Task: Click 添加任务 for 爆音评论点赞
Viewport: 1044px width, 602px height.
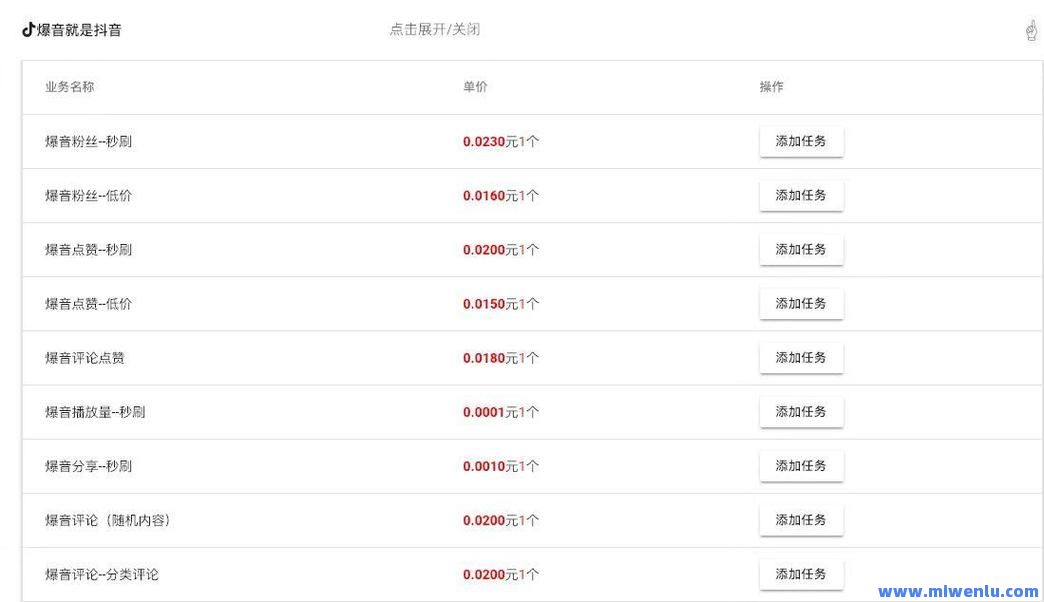Action: 801,357
